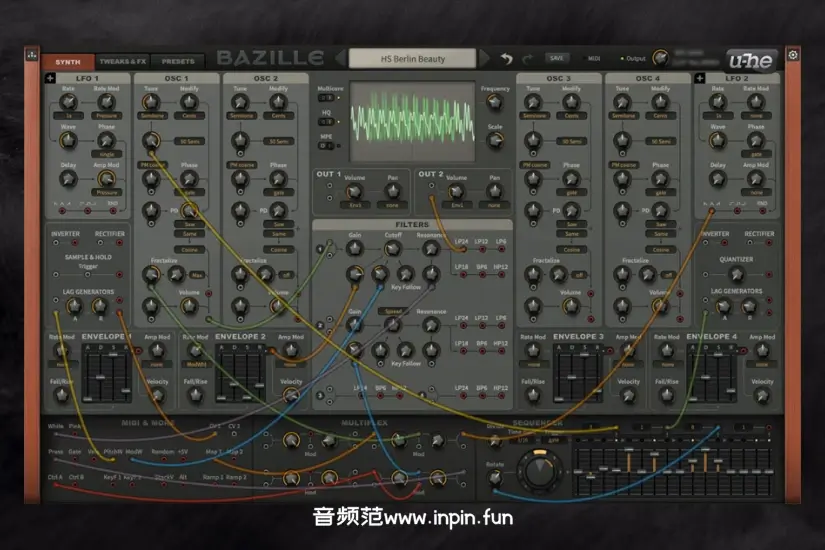Open LFO 1 Rate Mod Pressure selector

[x=106, y=116]
